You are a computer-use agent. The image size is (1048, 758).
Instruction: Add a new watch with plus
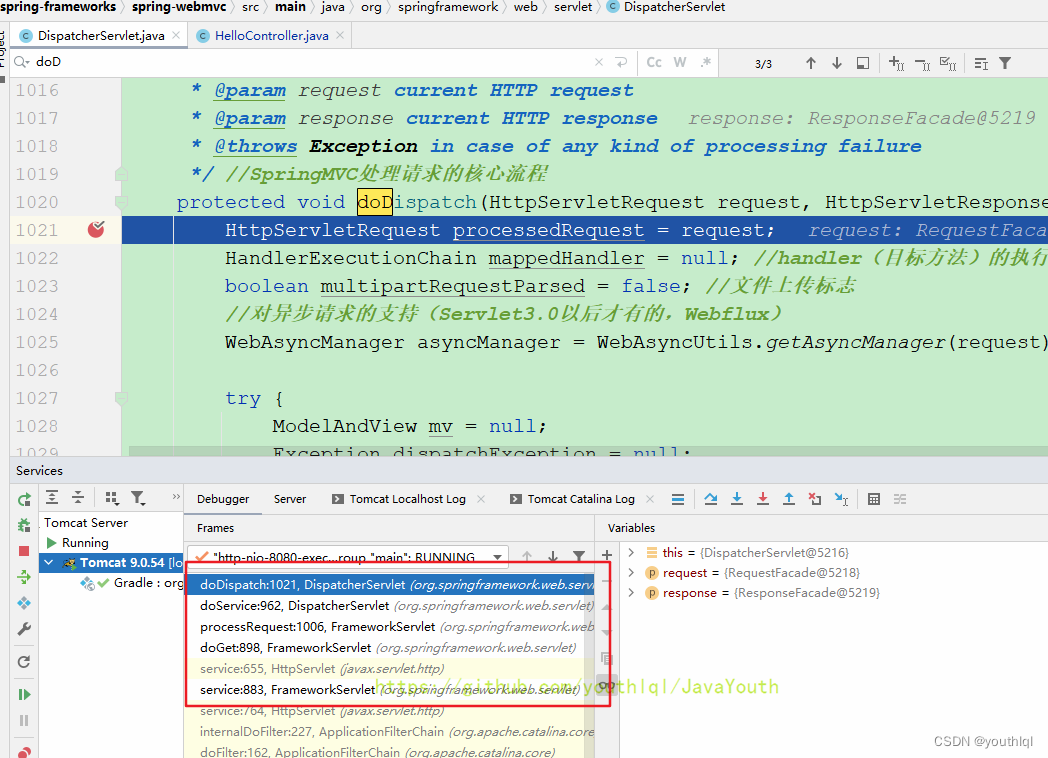click(606, 555)
